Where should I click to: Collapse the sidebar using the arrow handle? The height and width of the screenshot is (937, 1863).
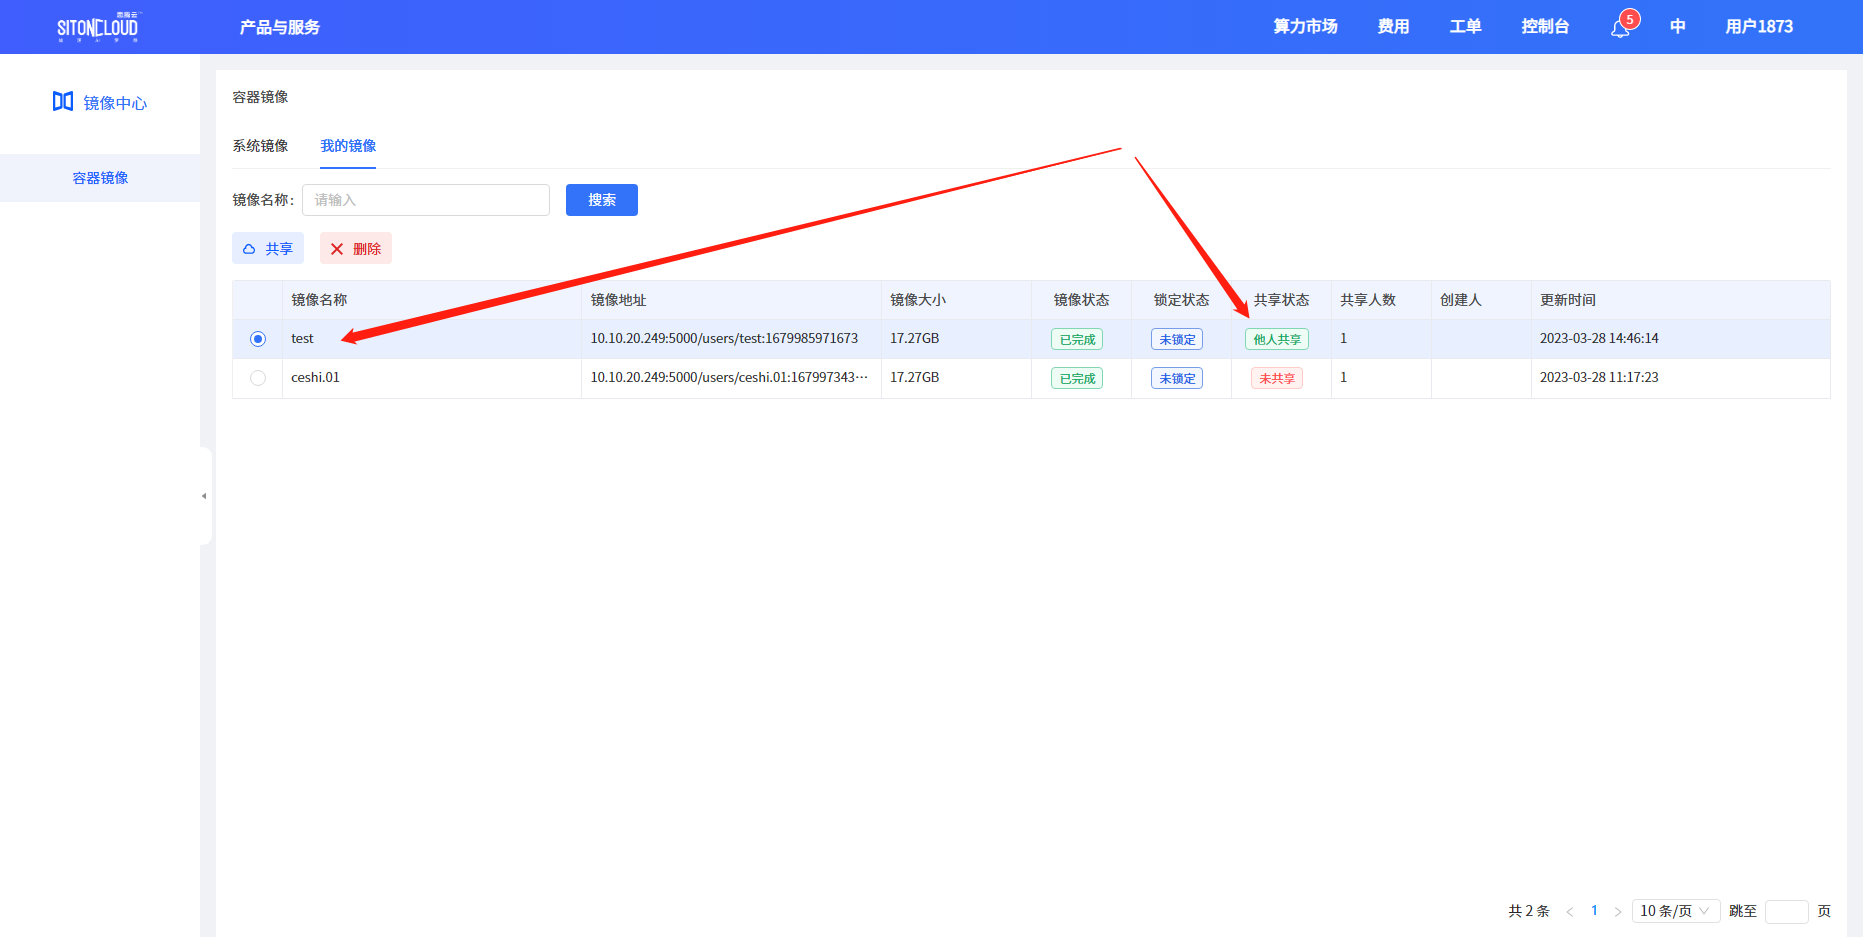[x=204, y=496]
